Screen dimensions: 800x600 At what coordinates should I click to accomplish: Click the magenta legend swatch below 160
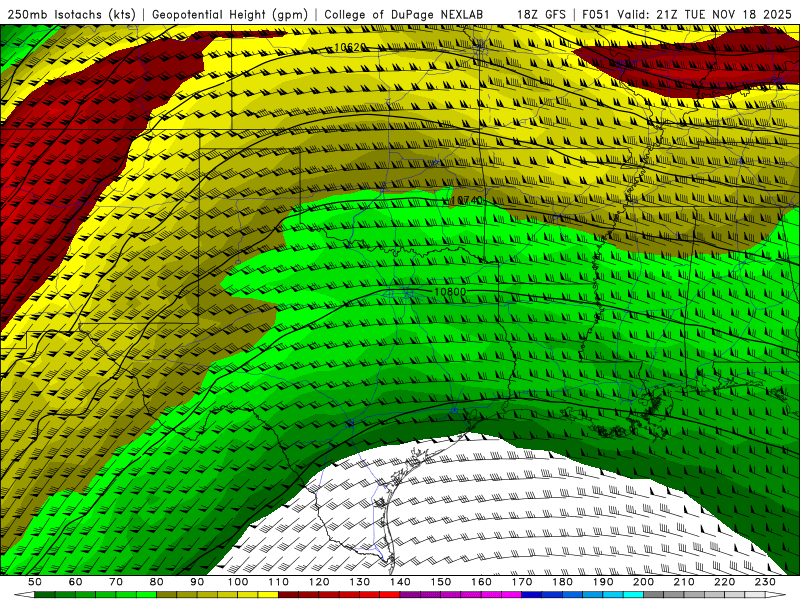[x=491, y=595]
